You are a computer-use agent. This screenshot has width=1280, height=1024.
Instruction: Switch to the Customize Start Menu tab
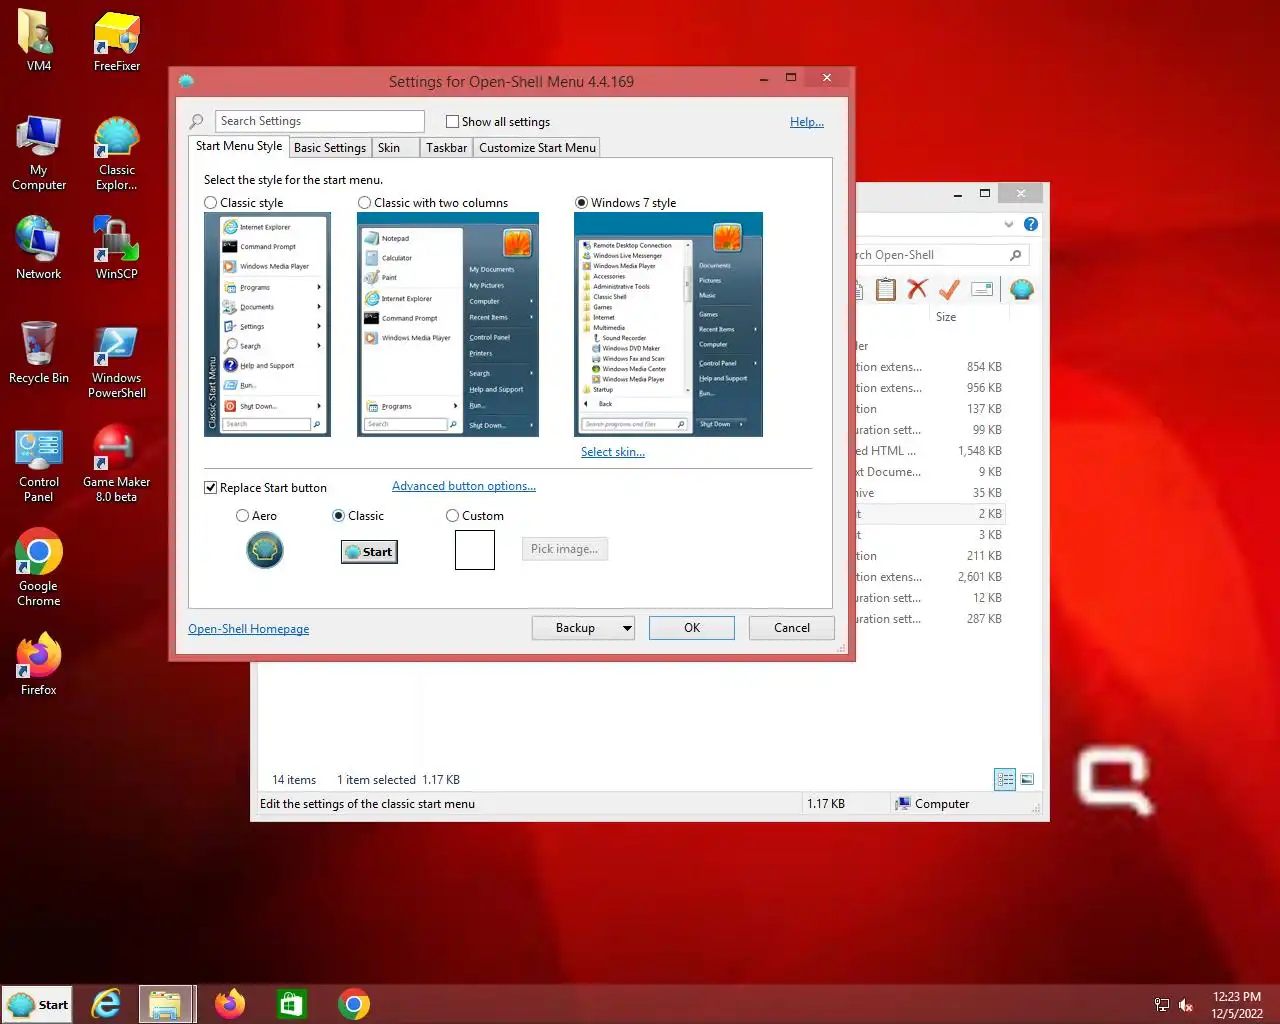point(537,148)
